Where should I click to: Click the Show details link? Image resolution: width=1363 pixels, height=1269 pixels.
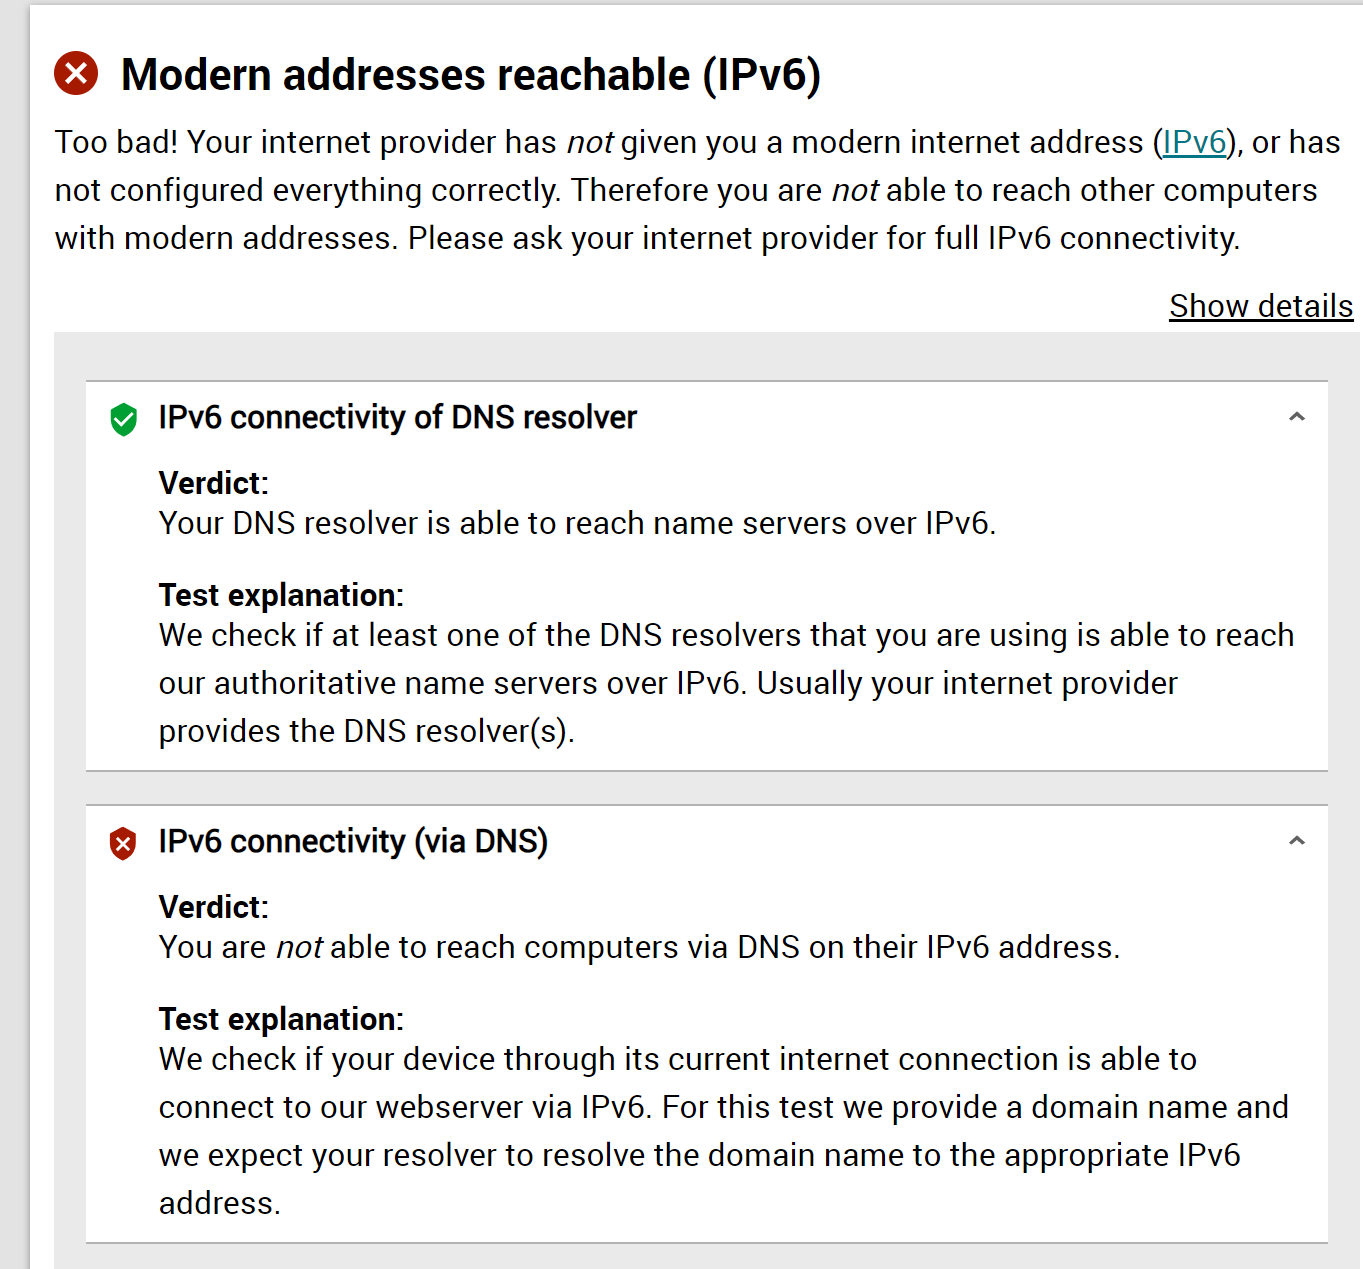pyautogui.click(x=1260, y=306)
